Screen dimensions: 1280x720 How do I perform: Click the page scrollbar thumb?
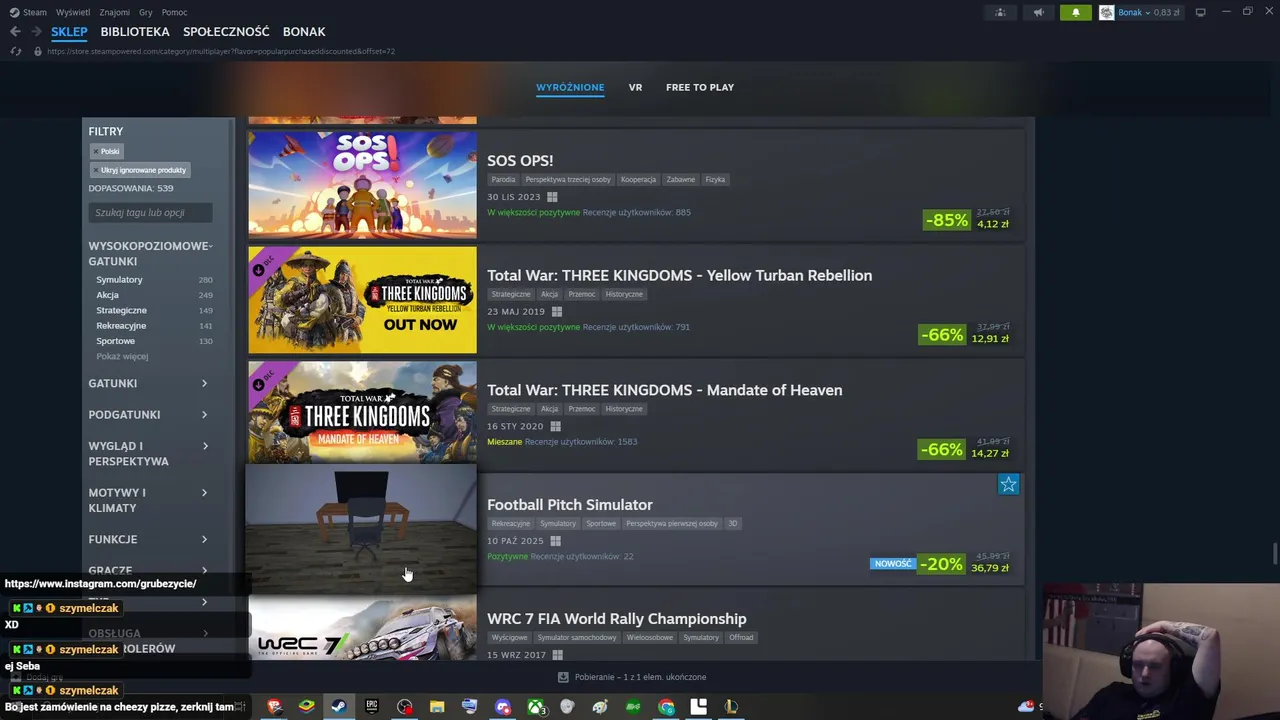pyautogui.click(x=1275, y=553)
